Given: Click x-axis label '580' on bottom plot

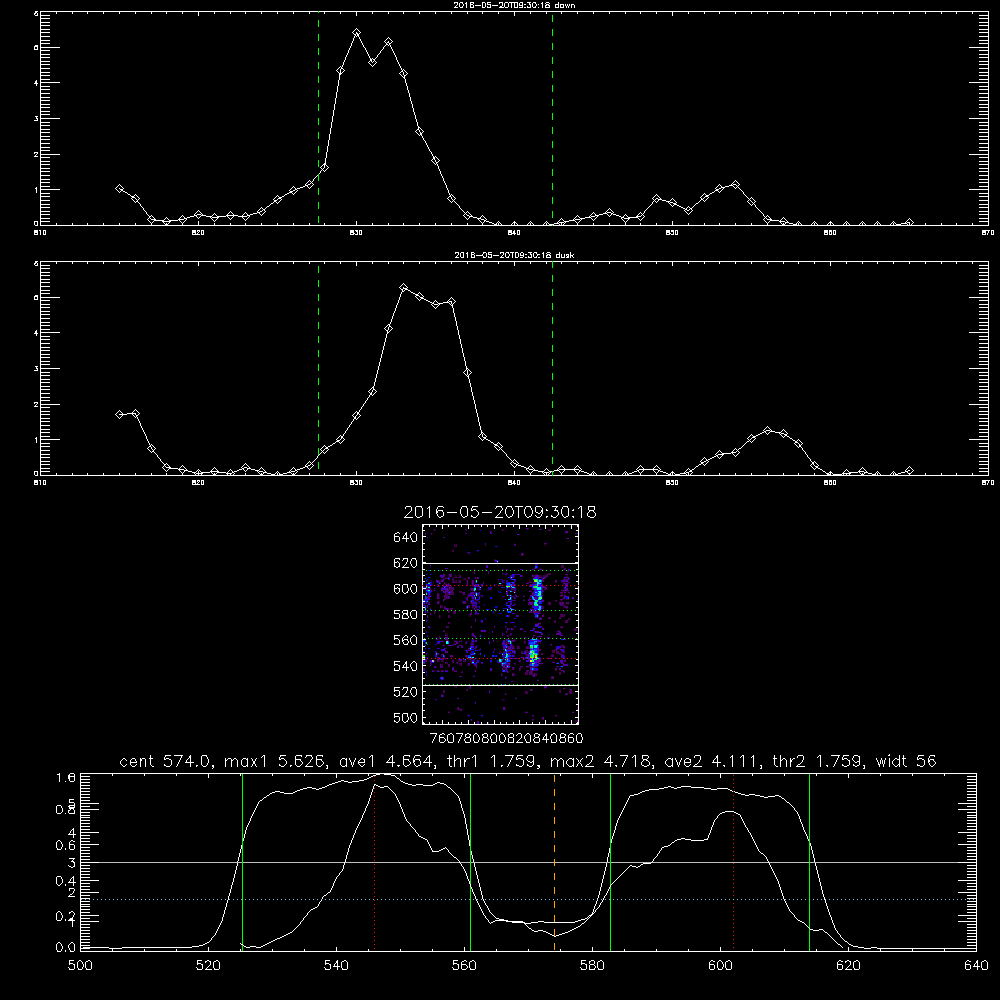Looking at the screenshot, I should coord(592,966).
